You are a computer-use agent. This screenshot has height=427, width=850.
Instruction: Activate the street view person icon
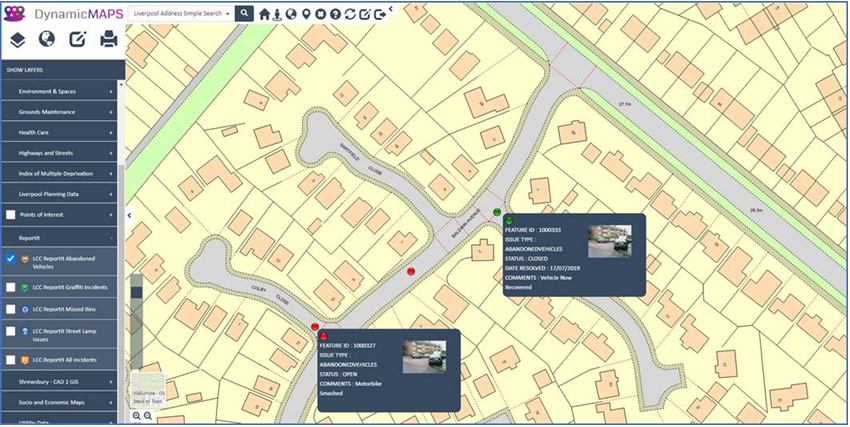tap(278, 14)
